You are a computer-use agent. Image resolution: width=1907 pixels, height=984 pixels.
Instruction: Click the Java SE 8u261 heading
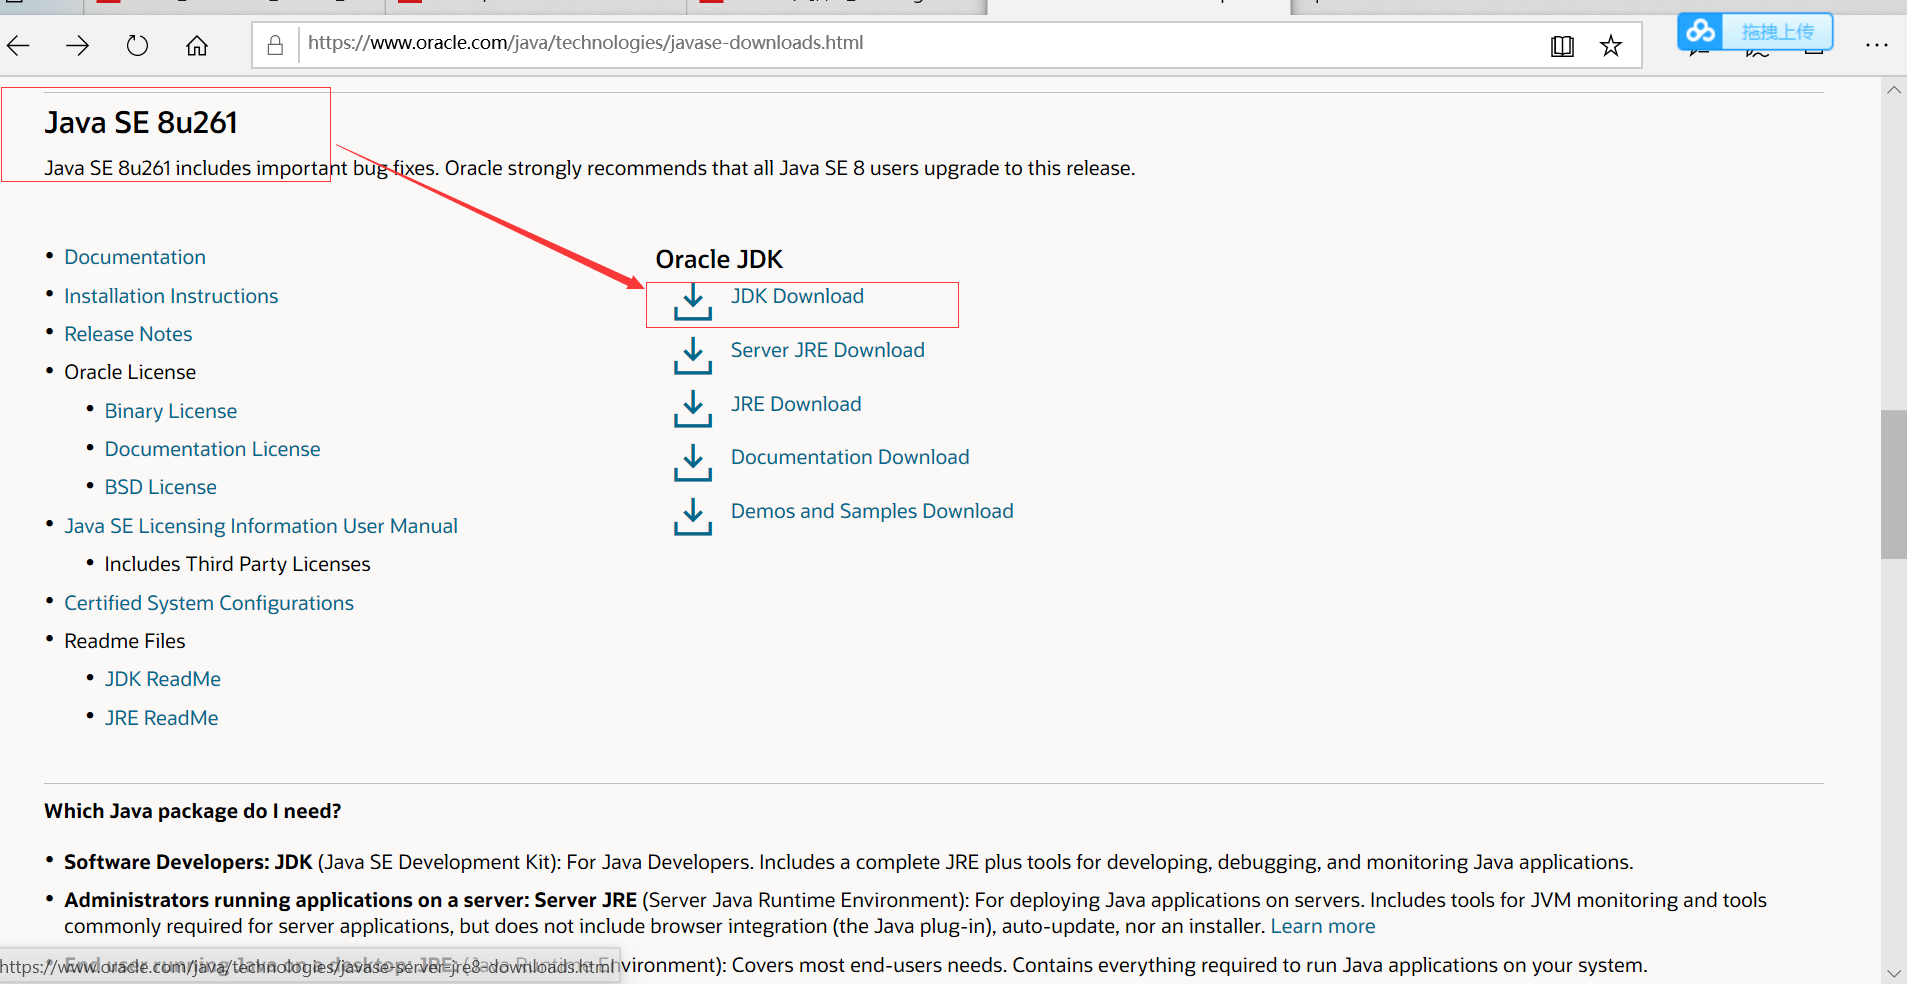coord(141,122)
